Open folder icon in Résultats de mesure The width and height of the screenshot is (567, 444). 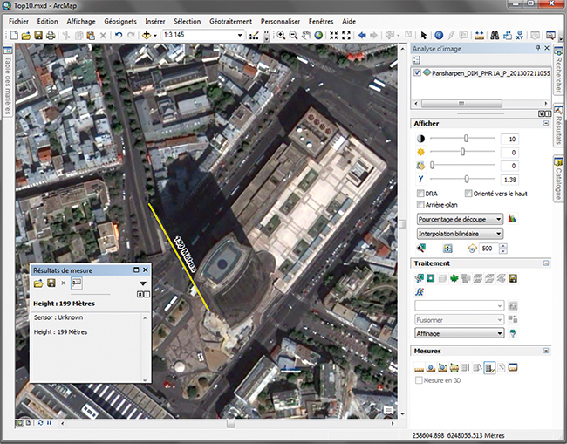point(38,283)
